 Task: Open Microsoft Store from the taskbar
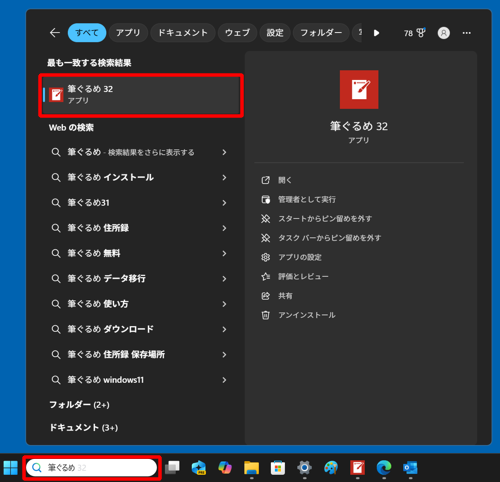(278, 467)
